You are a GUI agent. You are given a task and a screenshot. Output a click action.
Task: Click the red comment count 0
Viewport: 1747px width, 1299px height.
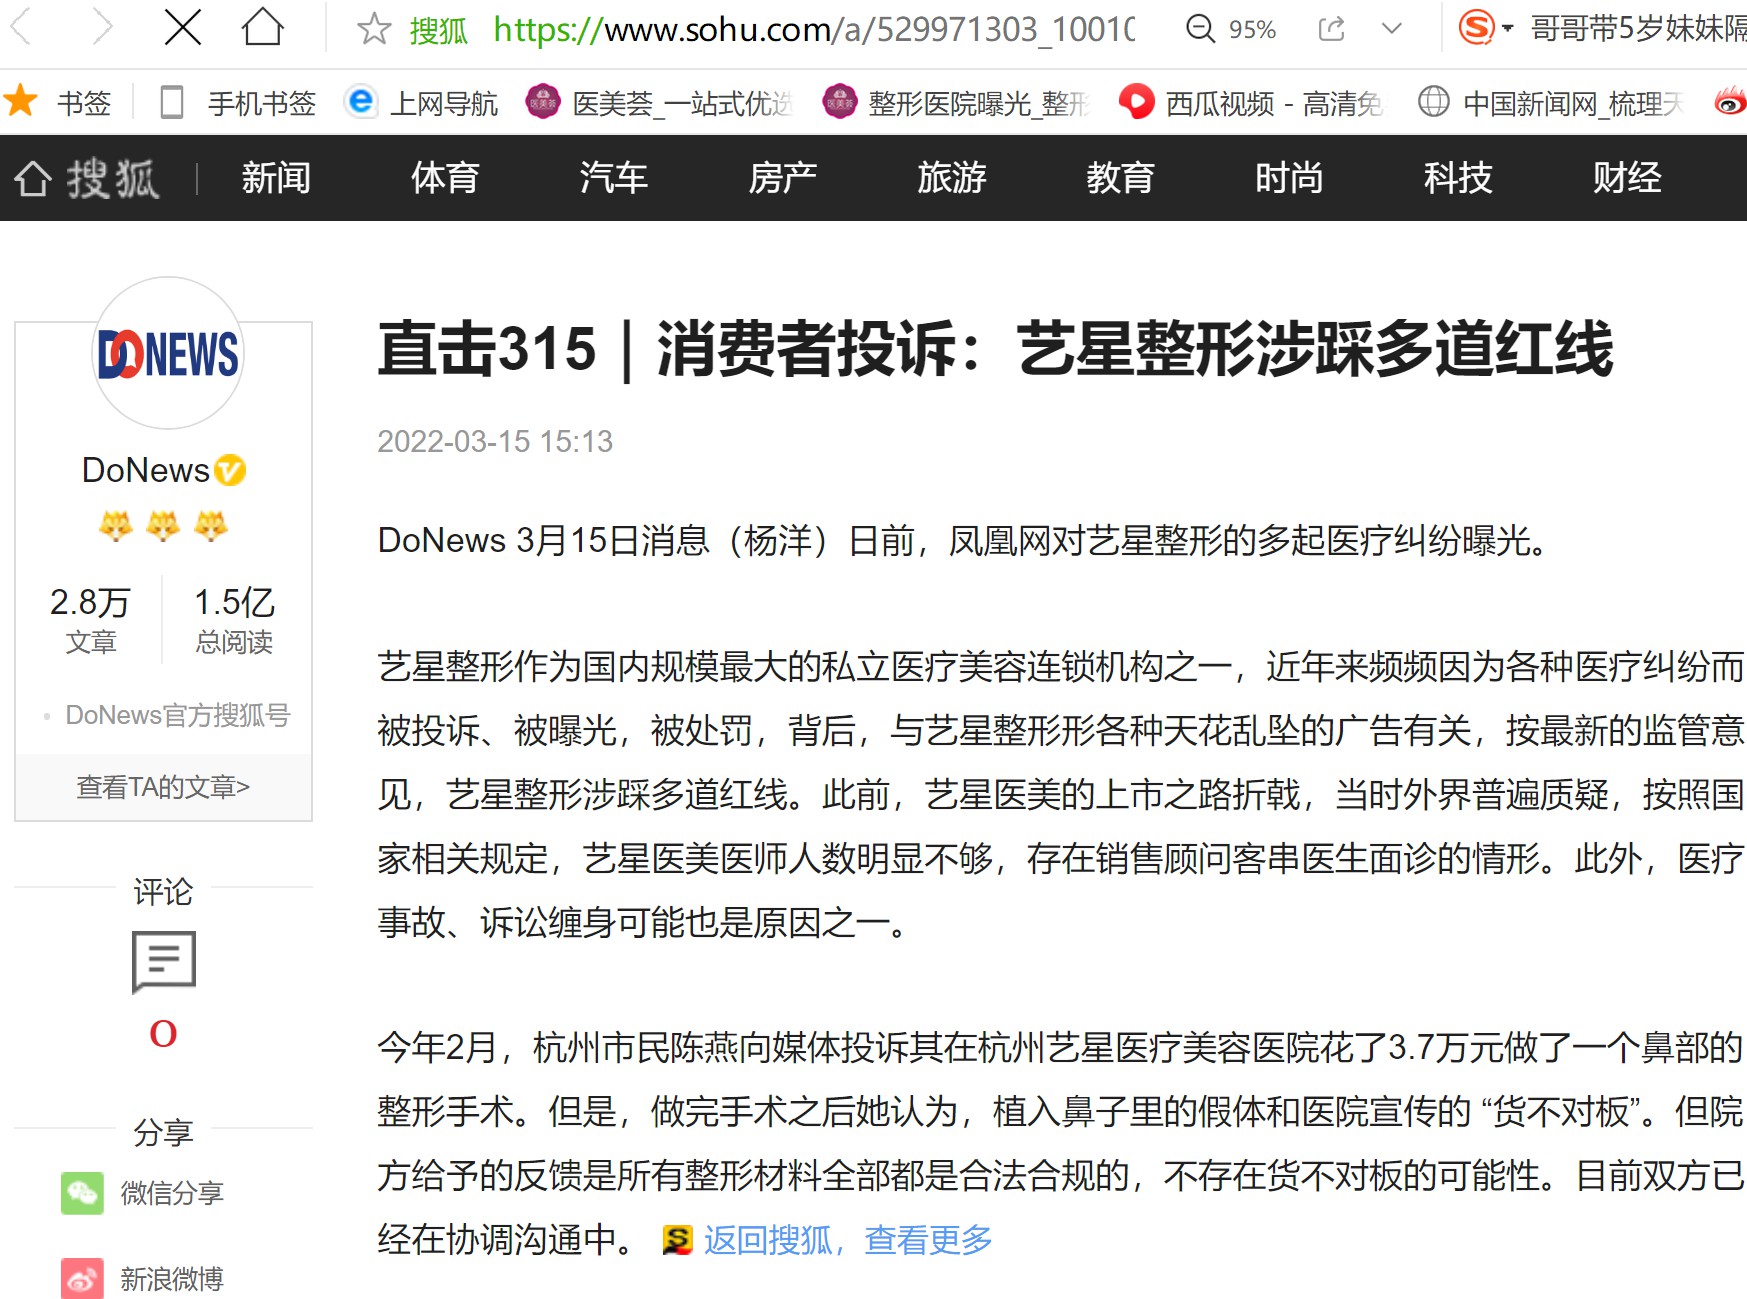(x=163, y=1033)
